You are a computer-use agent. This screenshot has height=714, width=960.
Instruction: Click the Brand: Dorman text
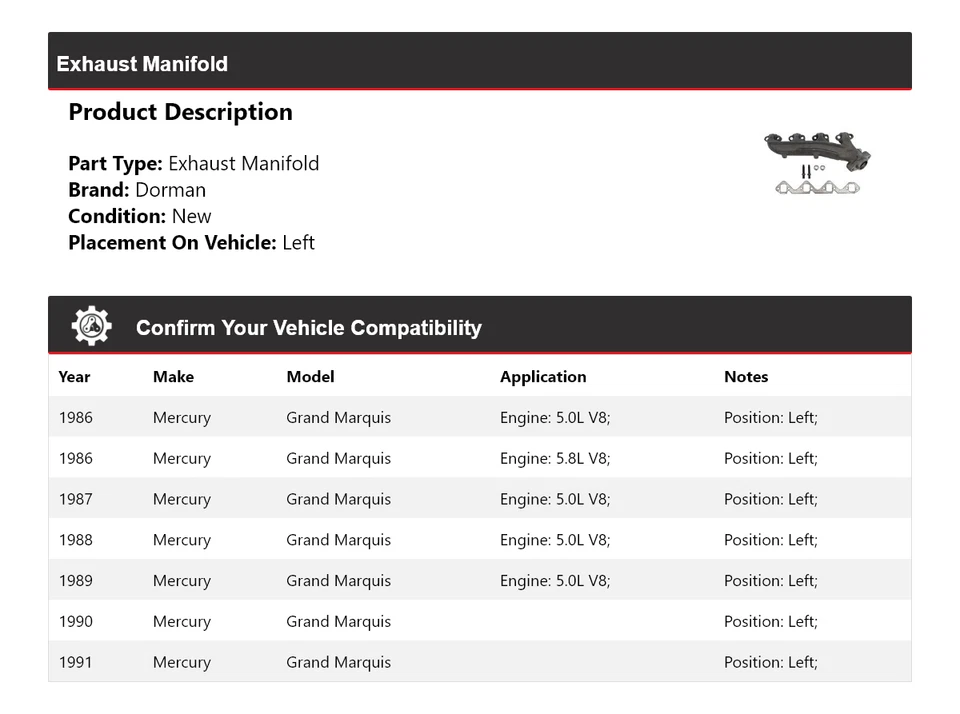[137, 190]
